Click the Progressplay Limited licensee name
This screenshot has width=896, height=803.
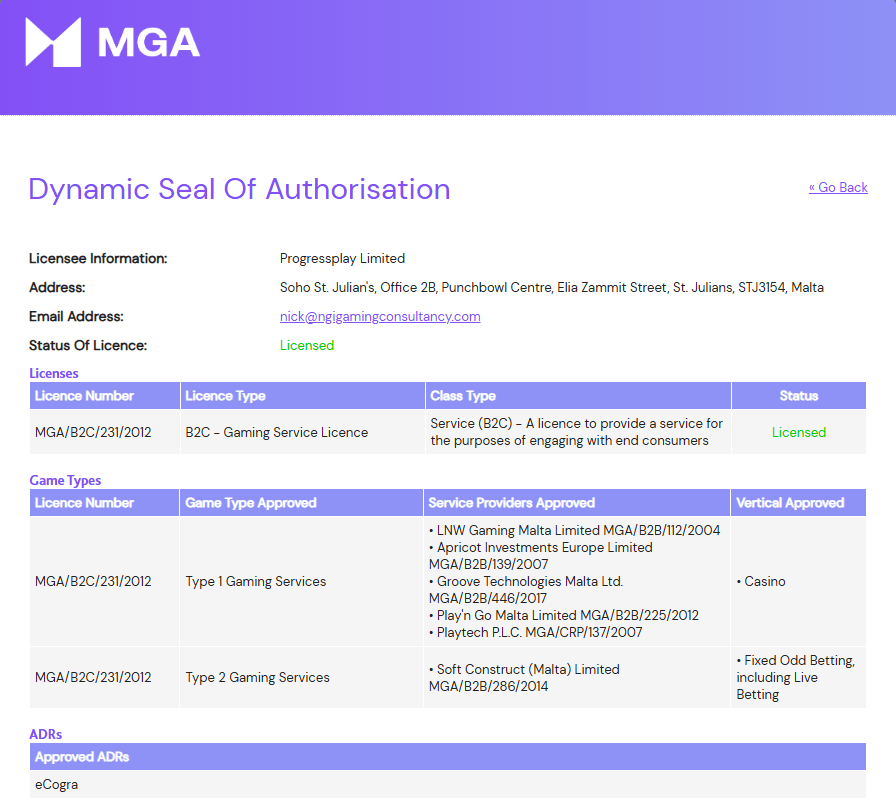[342, 258]
